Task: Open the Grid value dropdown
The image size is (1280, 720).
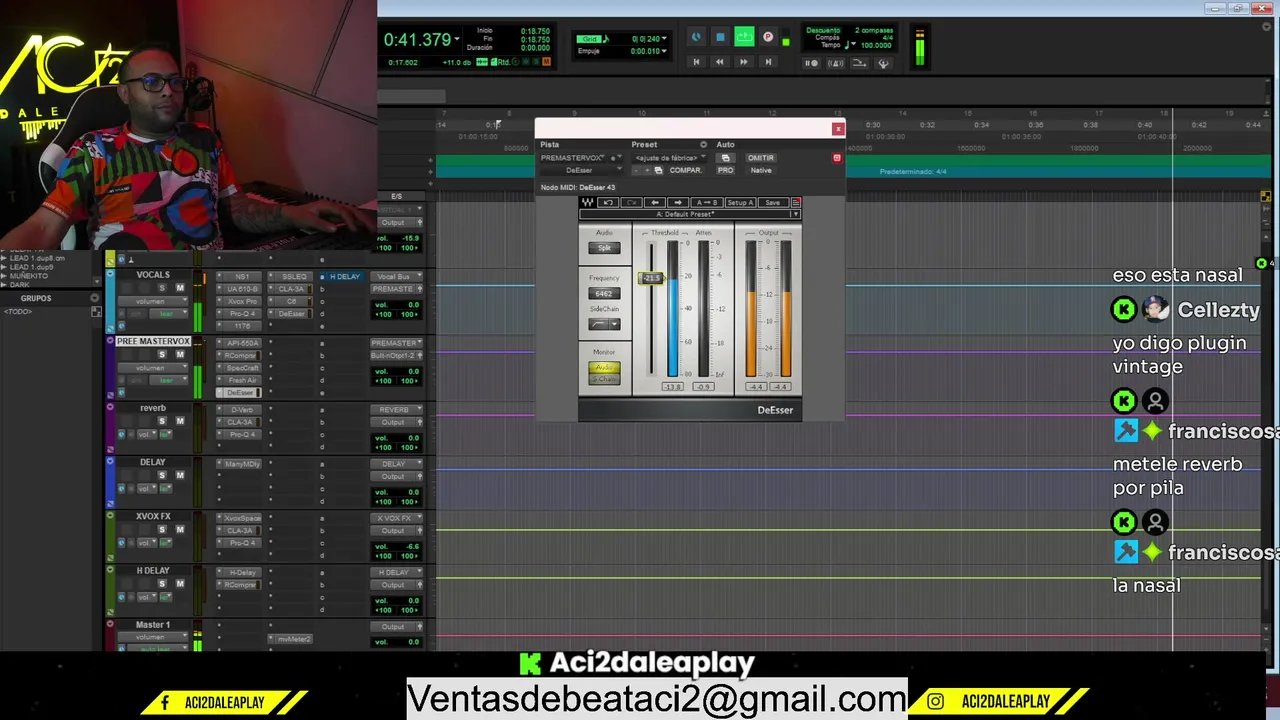Action: point(664,39)
